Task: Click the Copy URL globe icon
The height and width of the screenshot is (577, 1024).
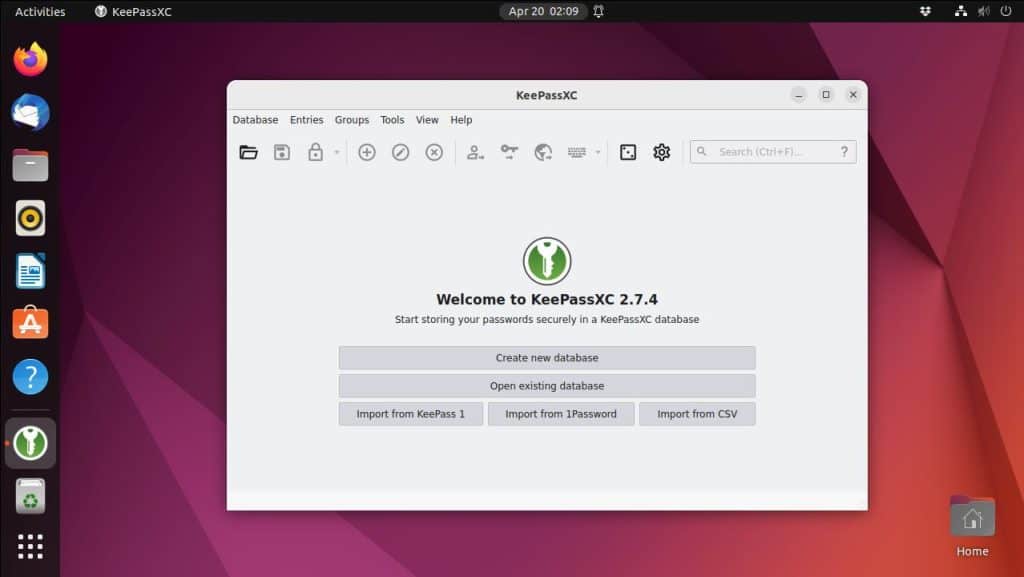Action: [x=543, y=152]
